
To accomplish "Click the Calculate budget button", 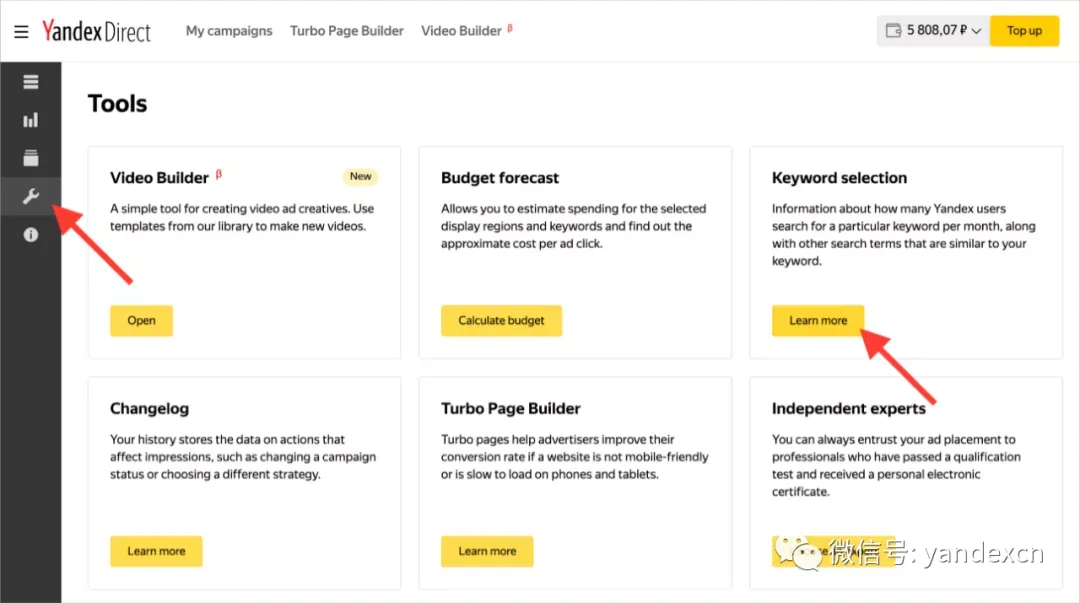I will coord(501,320).
